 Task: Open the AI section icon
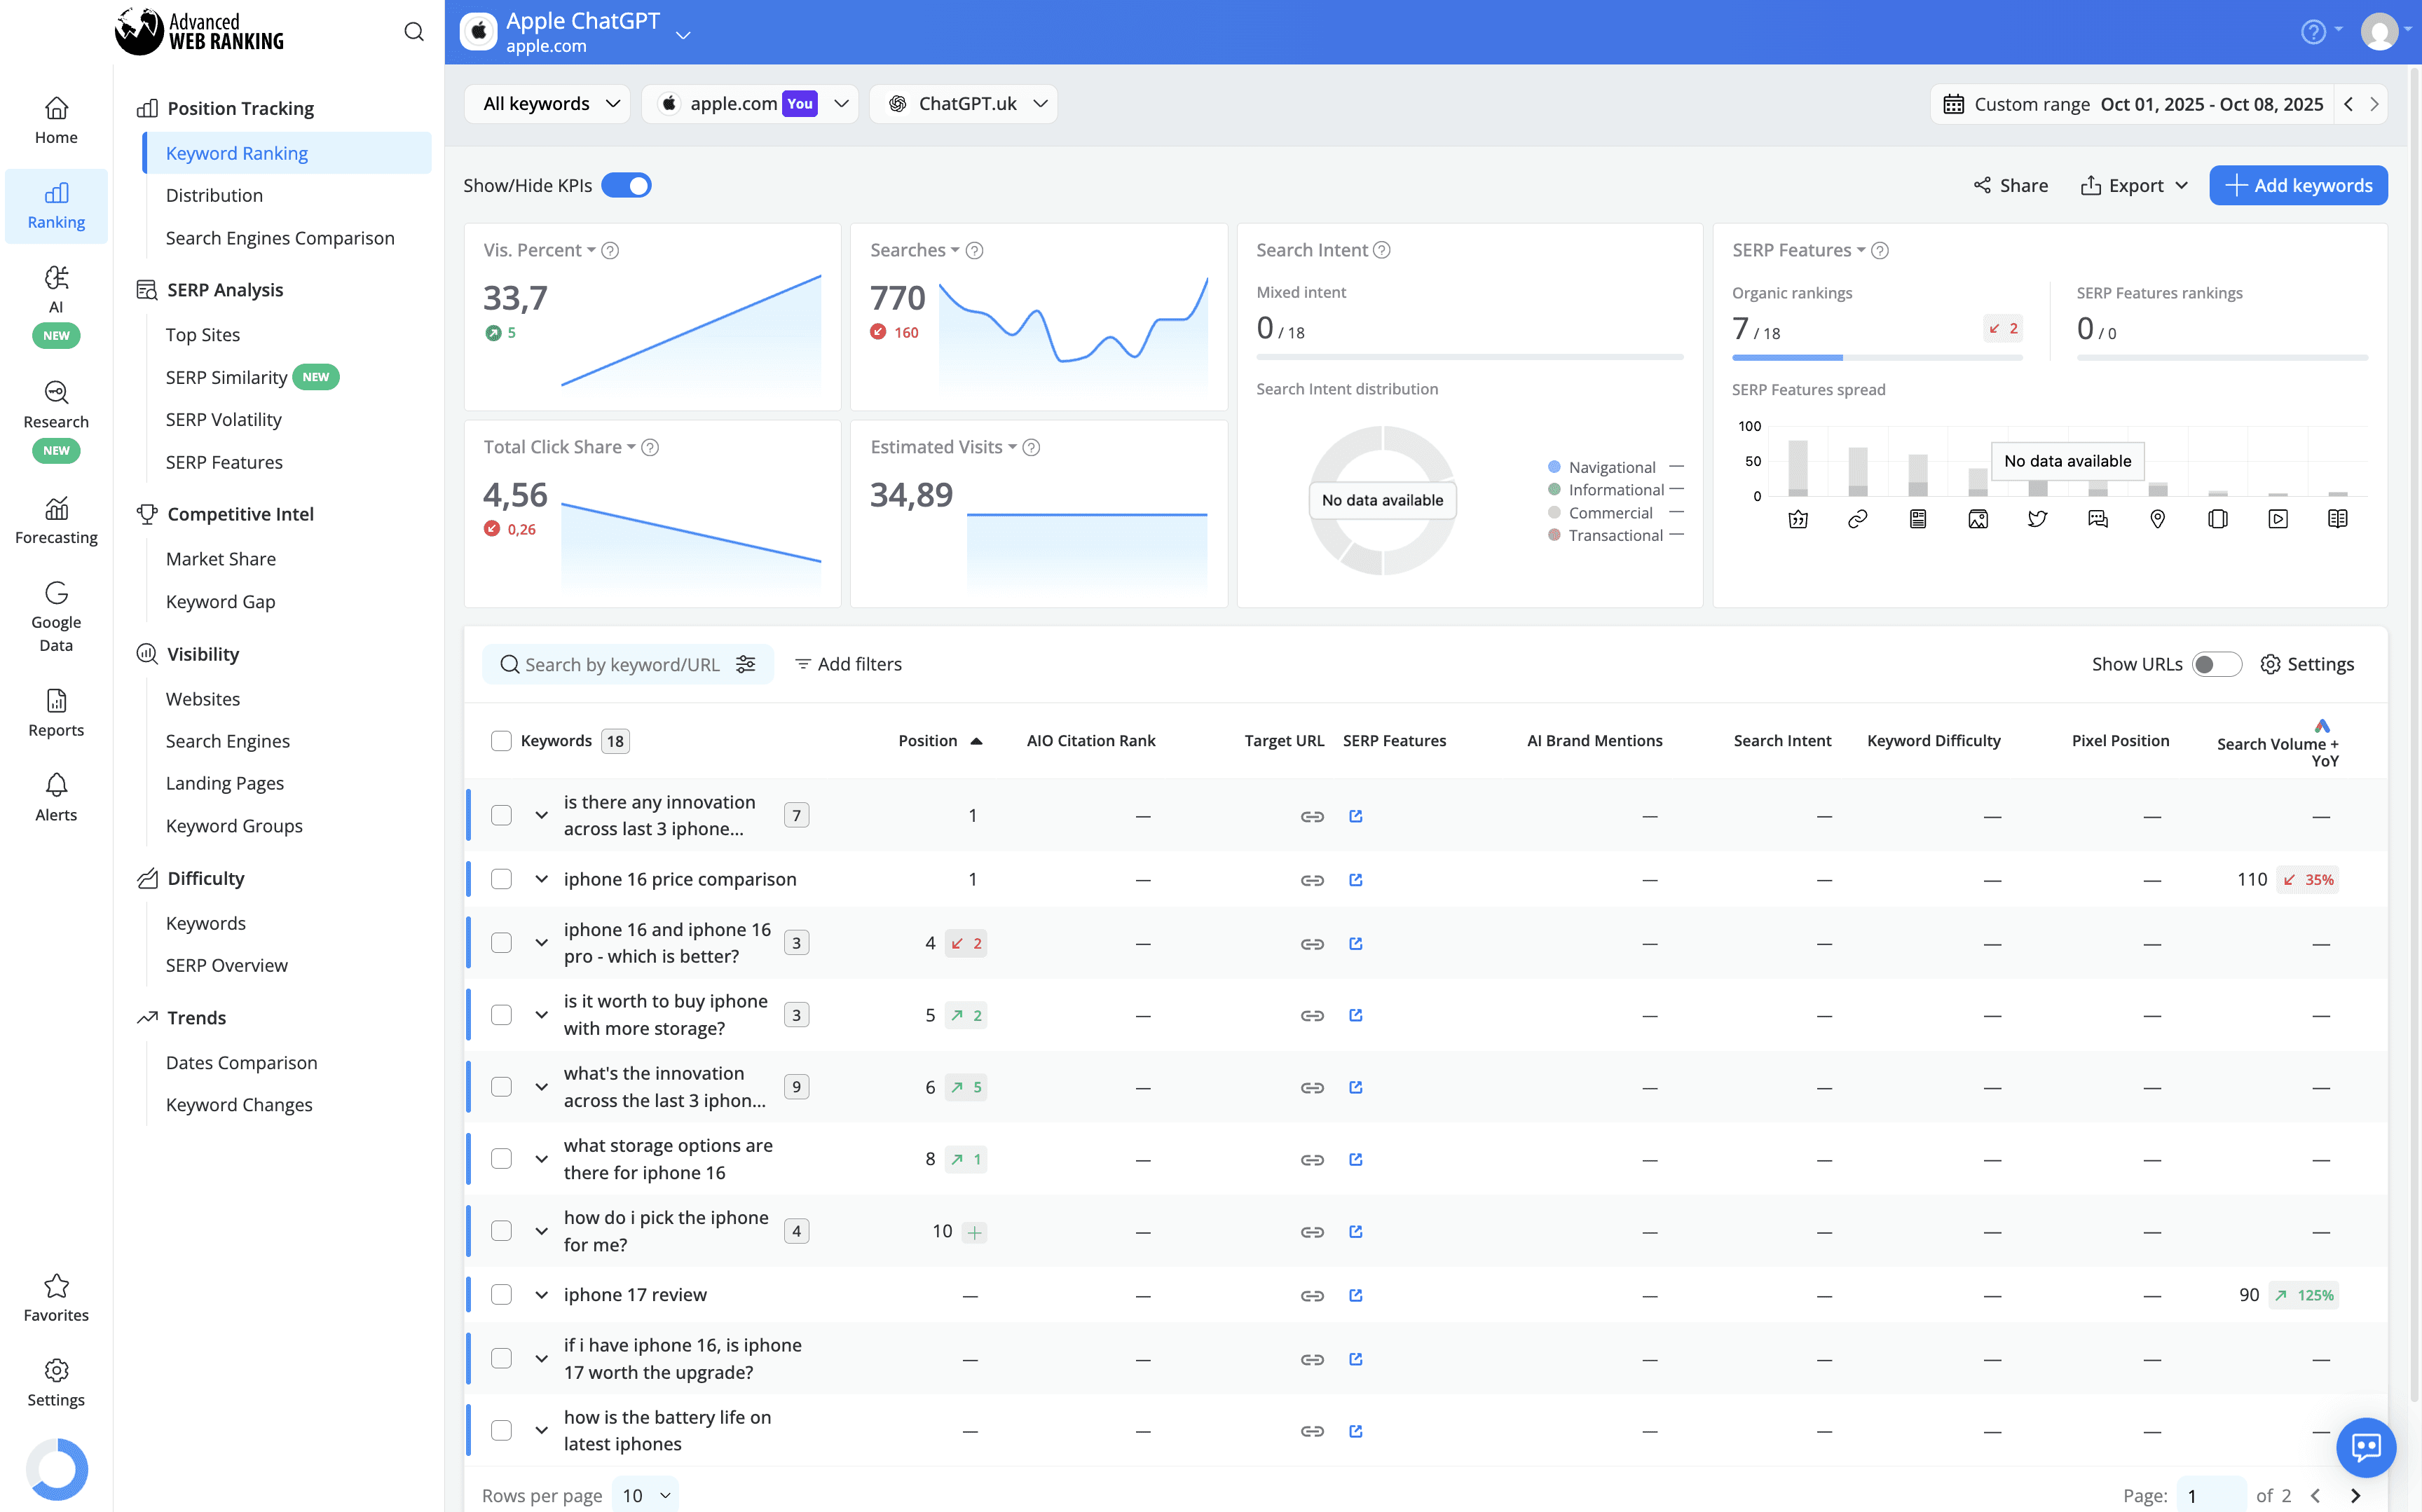56,278
